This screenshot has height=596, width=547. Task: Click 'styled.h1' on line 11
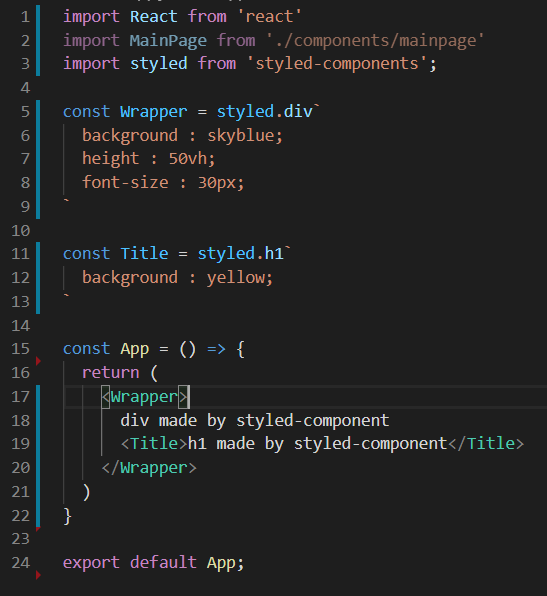pyautogui.click(x=241, y=254)
